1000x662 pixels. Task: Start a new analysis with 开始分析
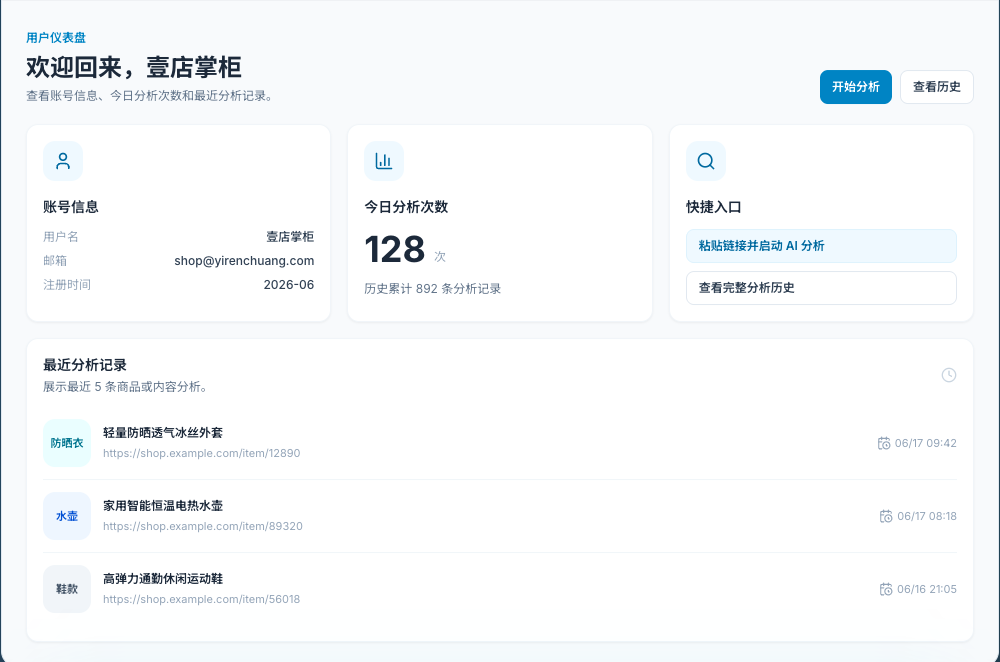[856, 87]
